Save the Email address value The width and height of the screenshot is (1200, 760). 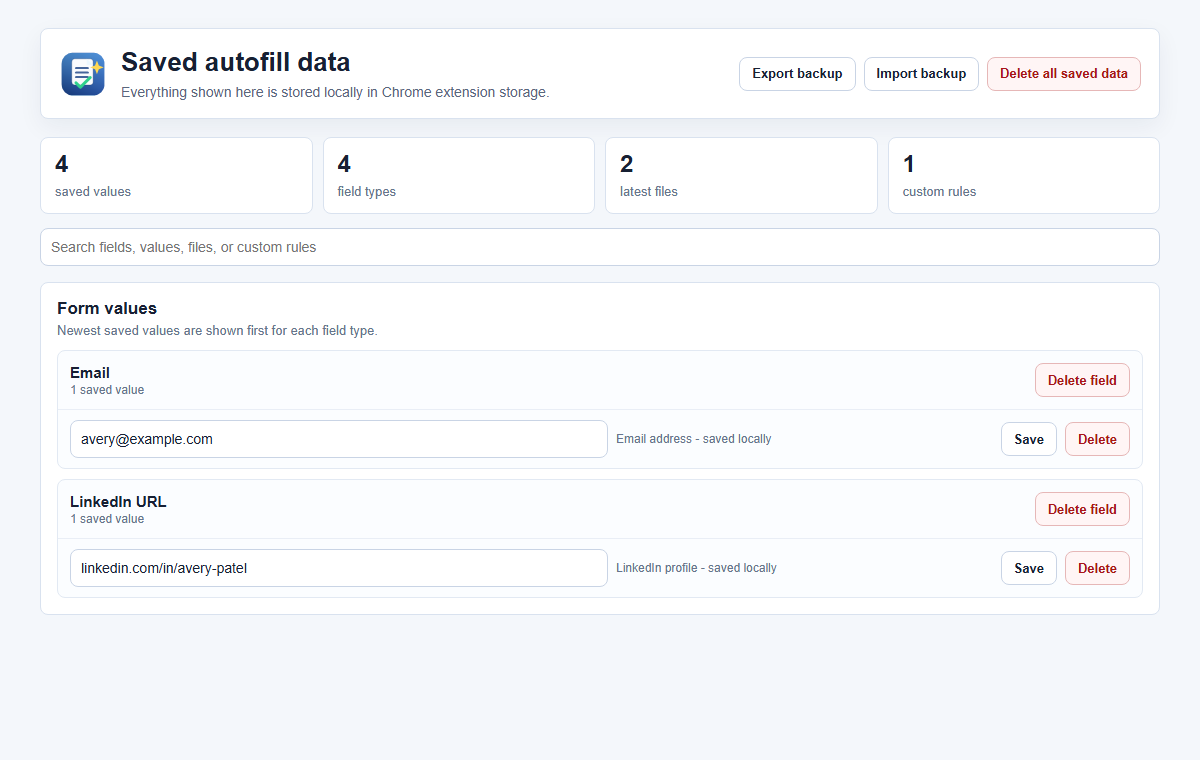coord(1029,439)
